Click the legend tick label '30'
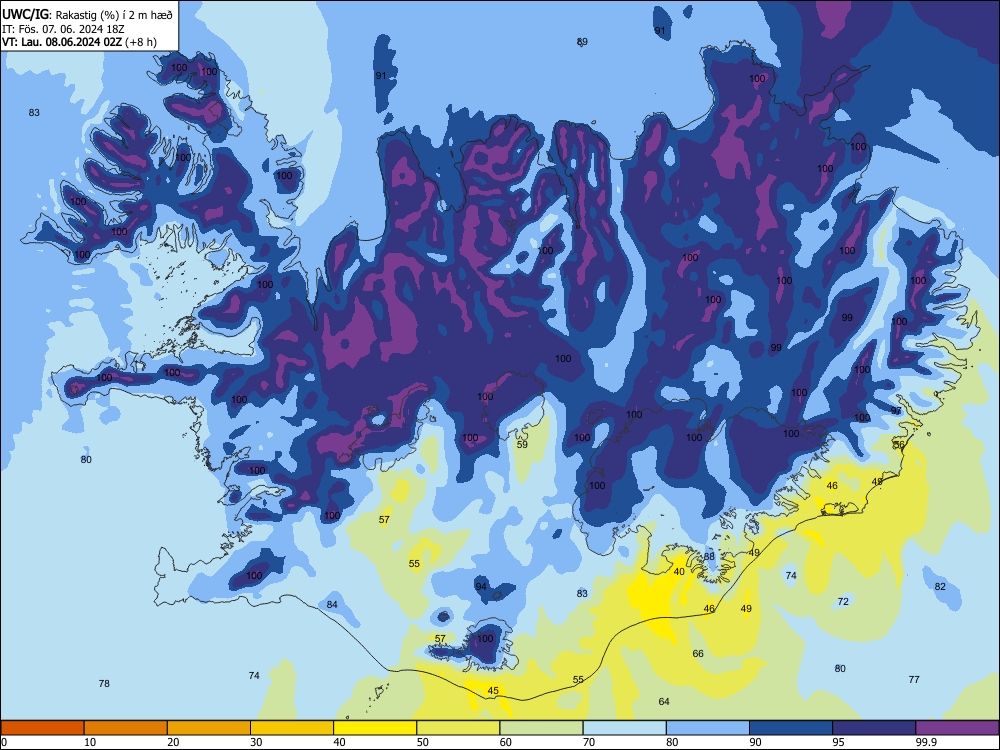 click(256, 742)
